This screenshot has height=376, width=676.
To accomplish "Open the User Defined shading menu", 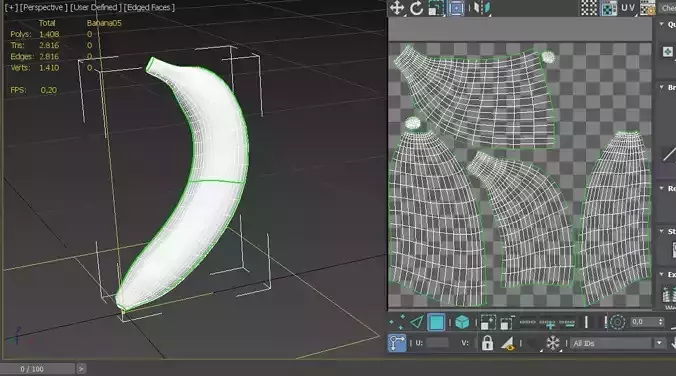I will [95, 7].
